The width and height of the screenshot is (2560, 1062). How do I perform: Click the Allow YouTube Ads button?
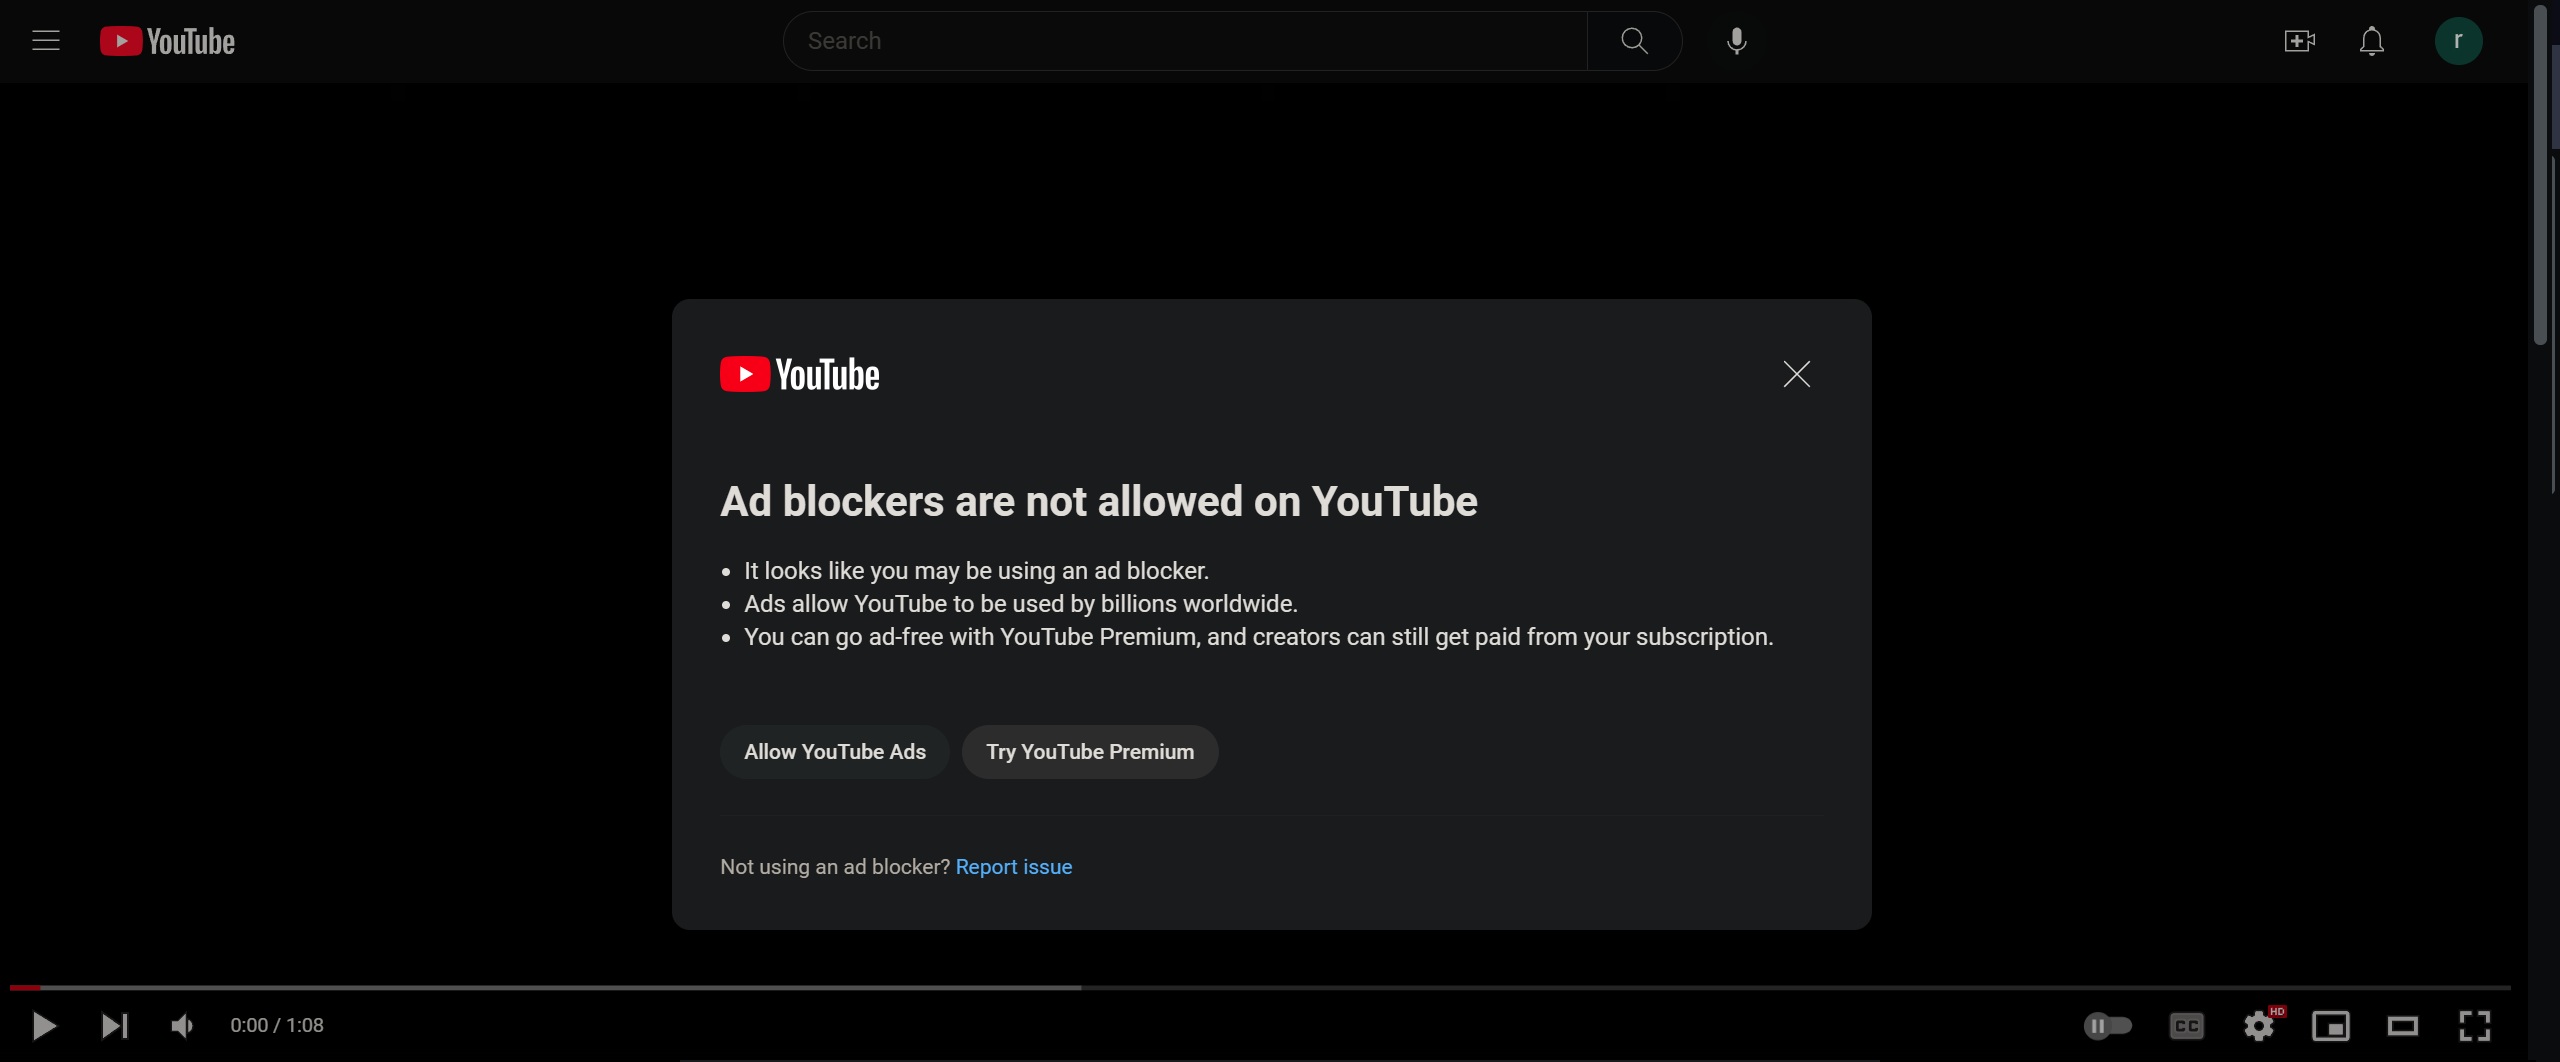pos(834,751)
